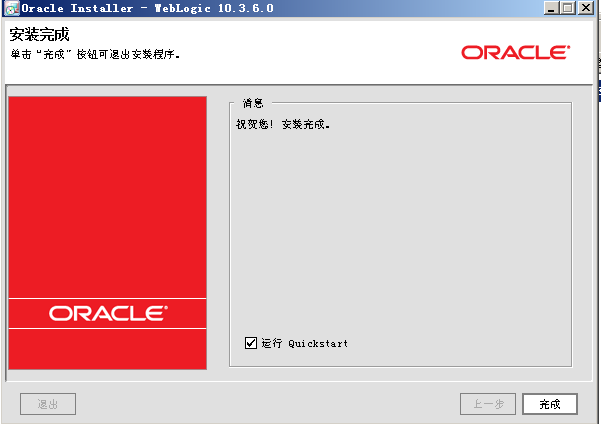The image size is (601, 424).
Task: Click the window title Oracle Installer - WebLogic 10.3.6.0
Action: 148,8
